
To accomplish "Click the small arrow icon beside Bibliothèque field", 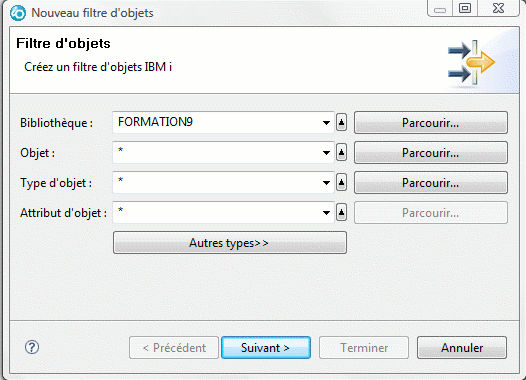I will pos(341,122).
